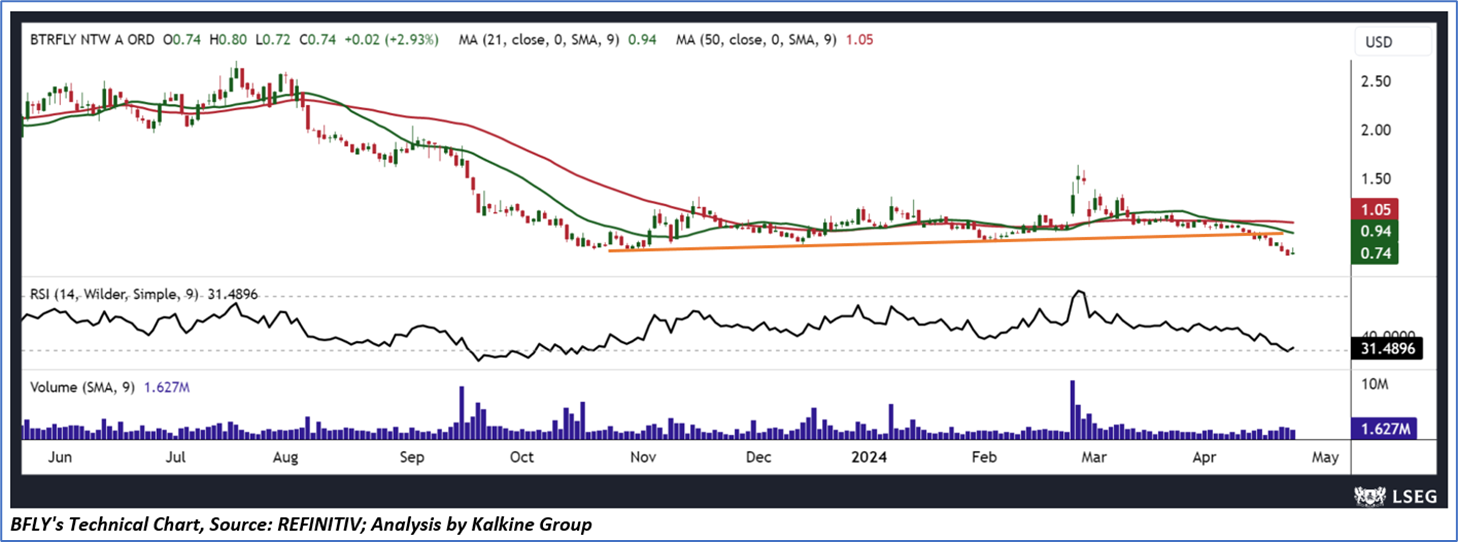Image resolution: width=1458 pixels, height=542 pixels.
Task: Click the May label on time axis
Action: pyautogui.click(x=1323, y=457)
